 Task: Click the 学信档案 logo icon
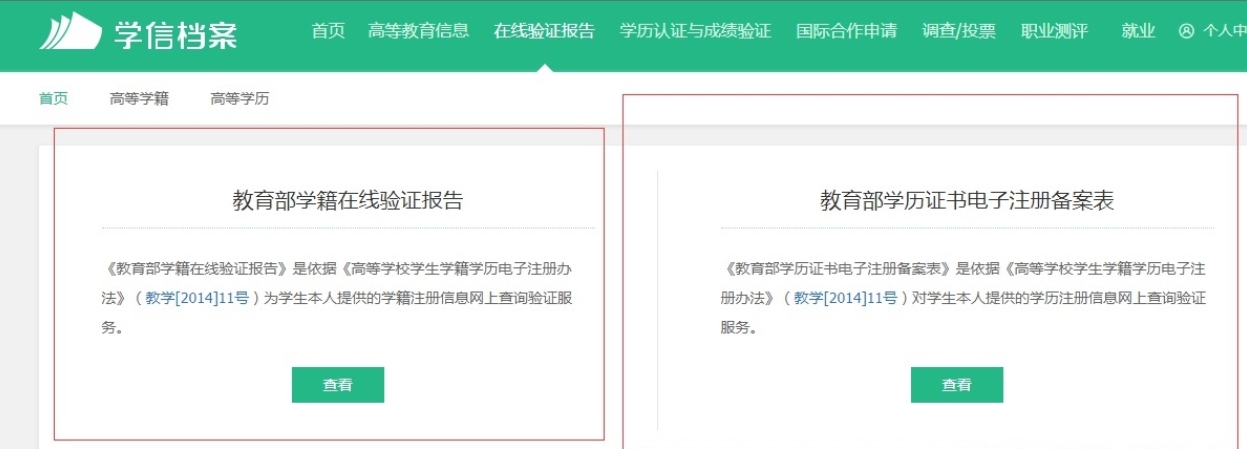70,30
